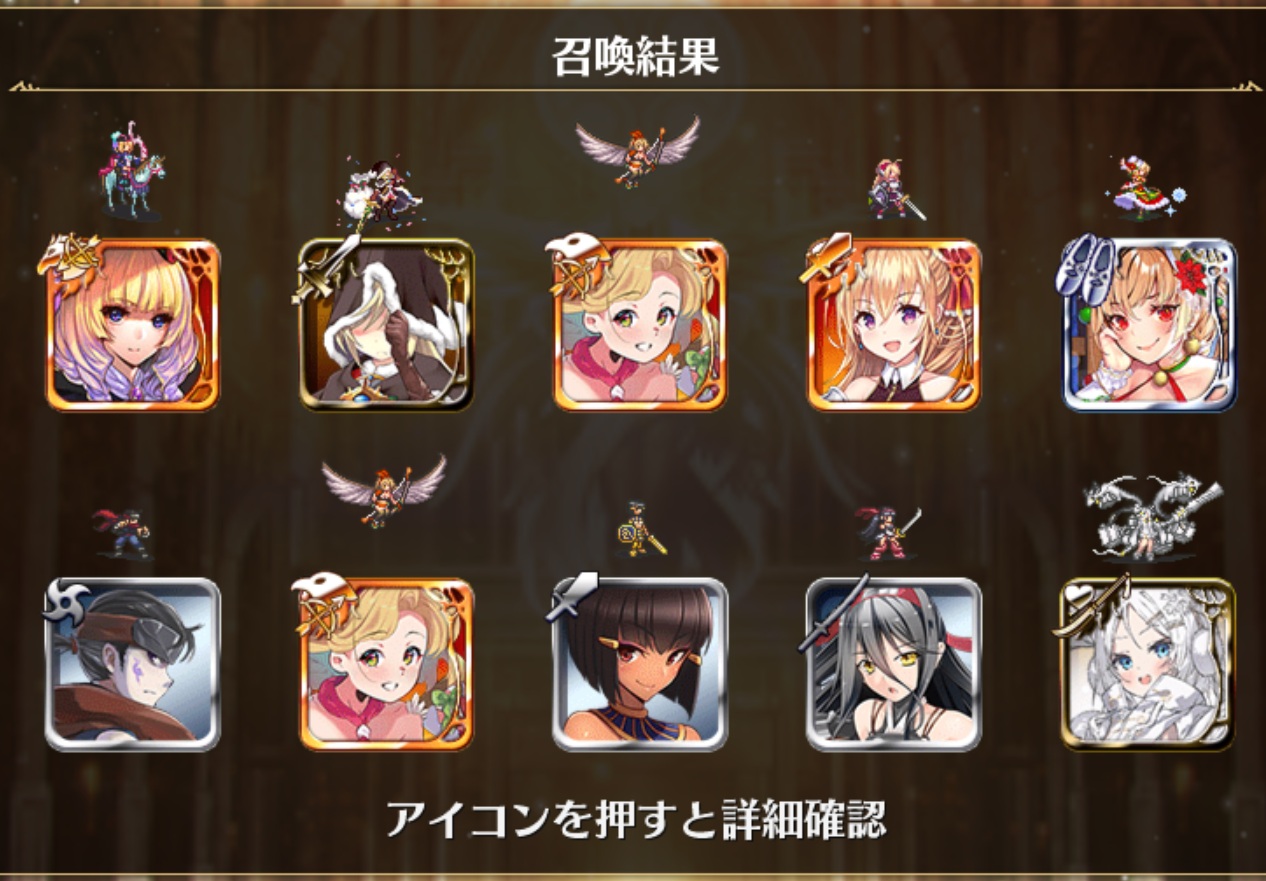This screenshot has height=881, width=1266.
Task: View the white-haired bride portrait
Action: point(1149,664)
